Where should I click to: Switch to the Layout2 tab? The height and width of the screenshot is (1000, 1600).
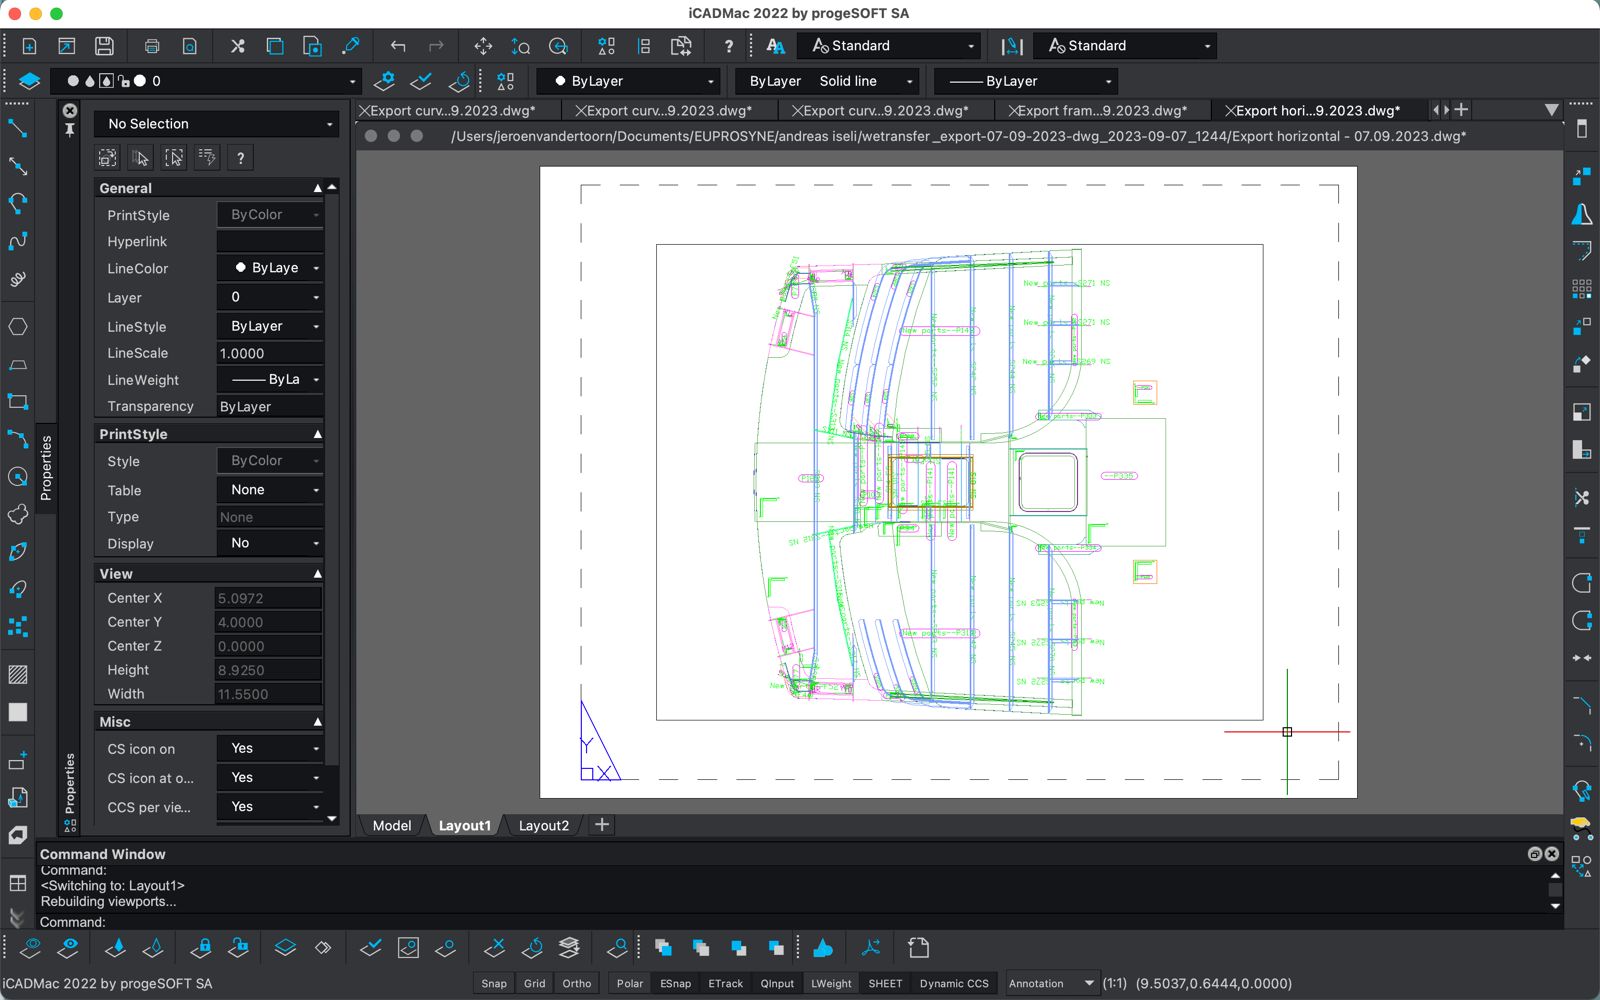tap(543, 826)
